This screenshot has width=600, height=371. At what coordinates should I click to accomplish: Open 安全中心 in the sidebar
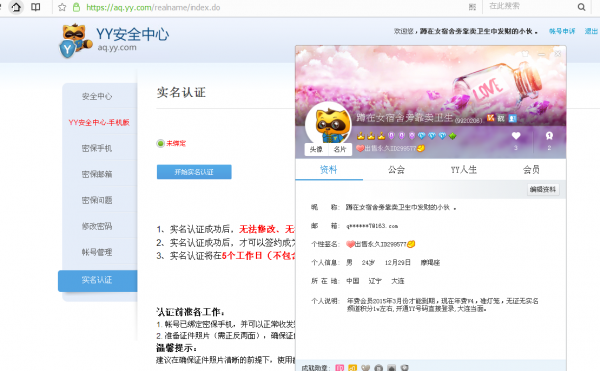pos(97,96)
